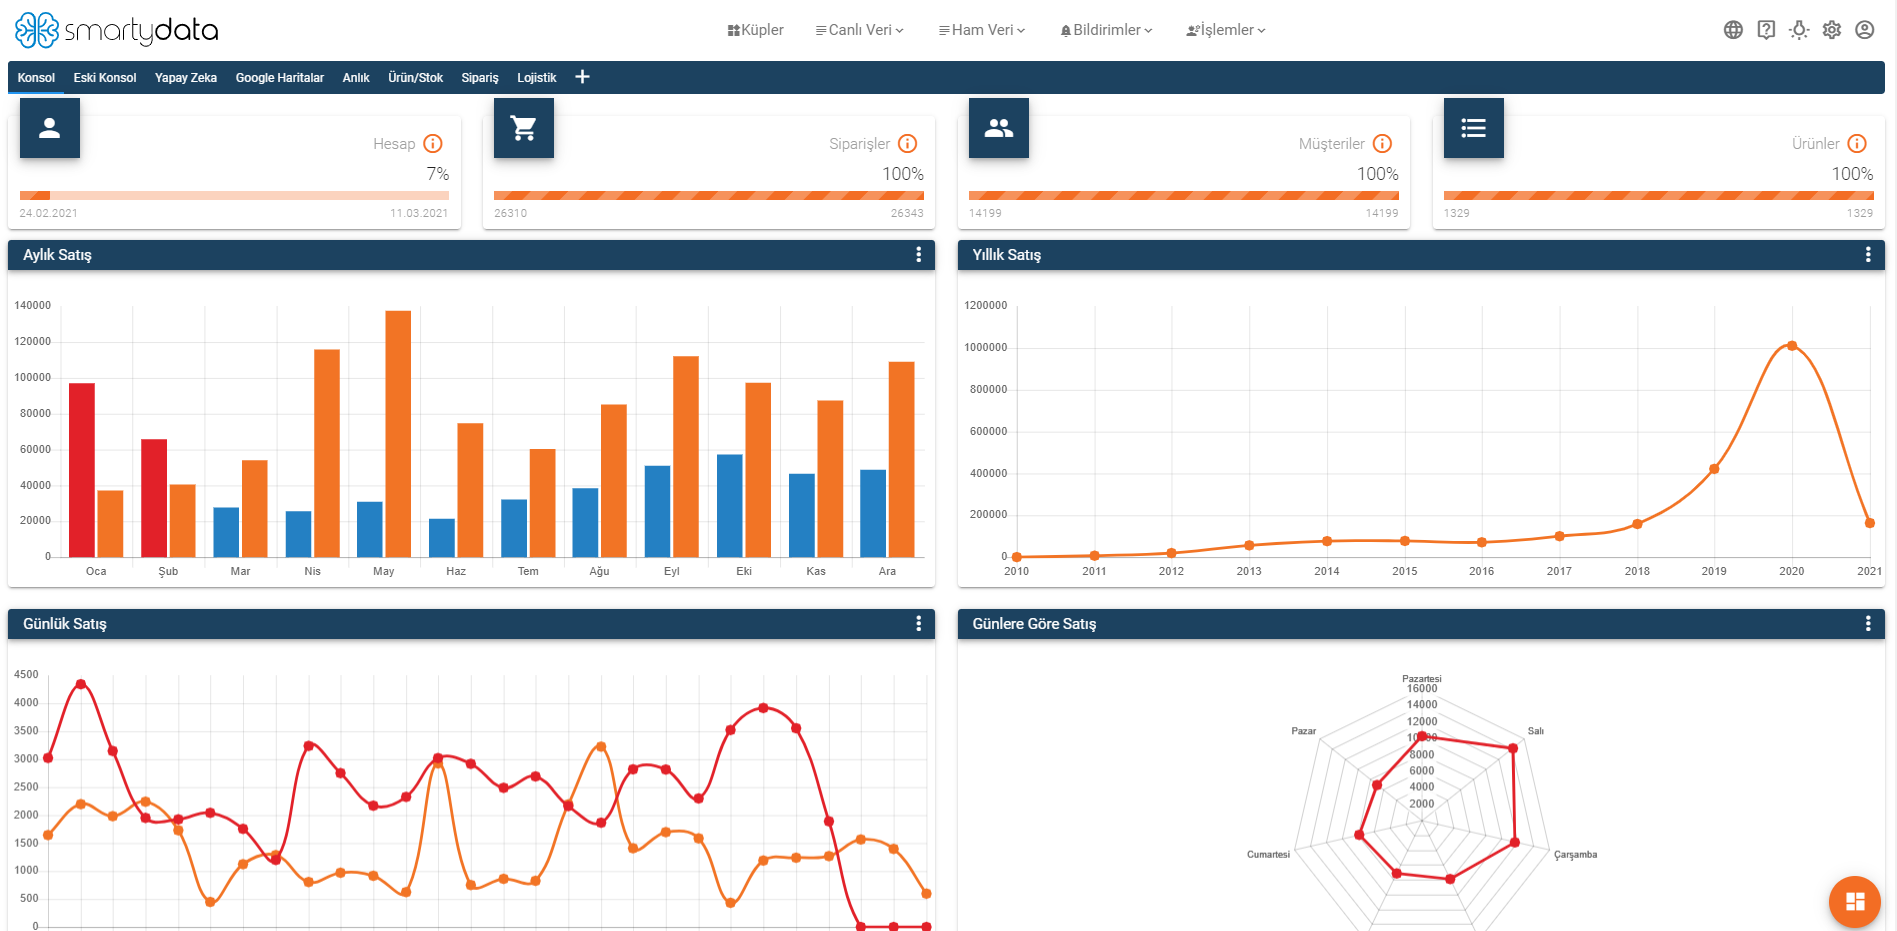Click the orange dashboard floating button
This screenshot has height=931, width=1897.
1855,901
